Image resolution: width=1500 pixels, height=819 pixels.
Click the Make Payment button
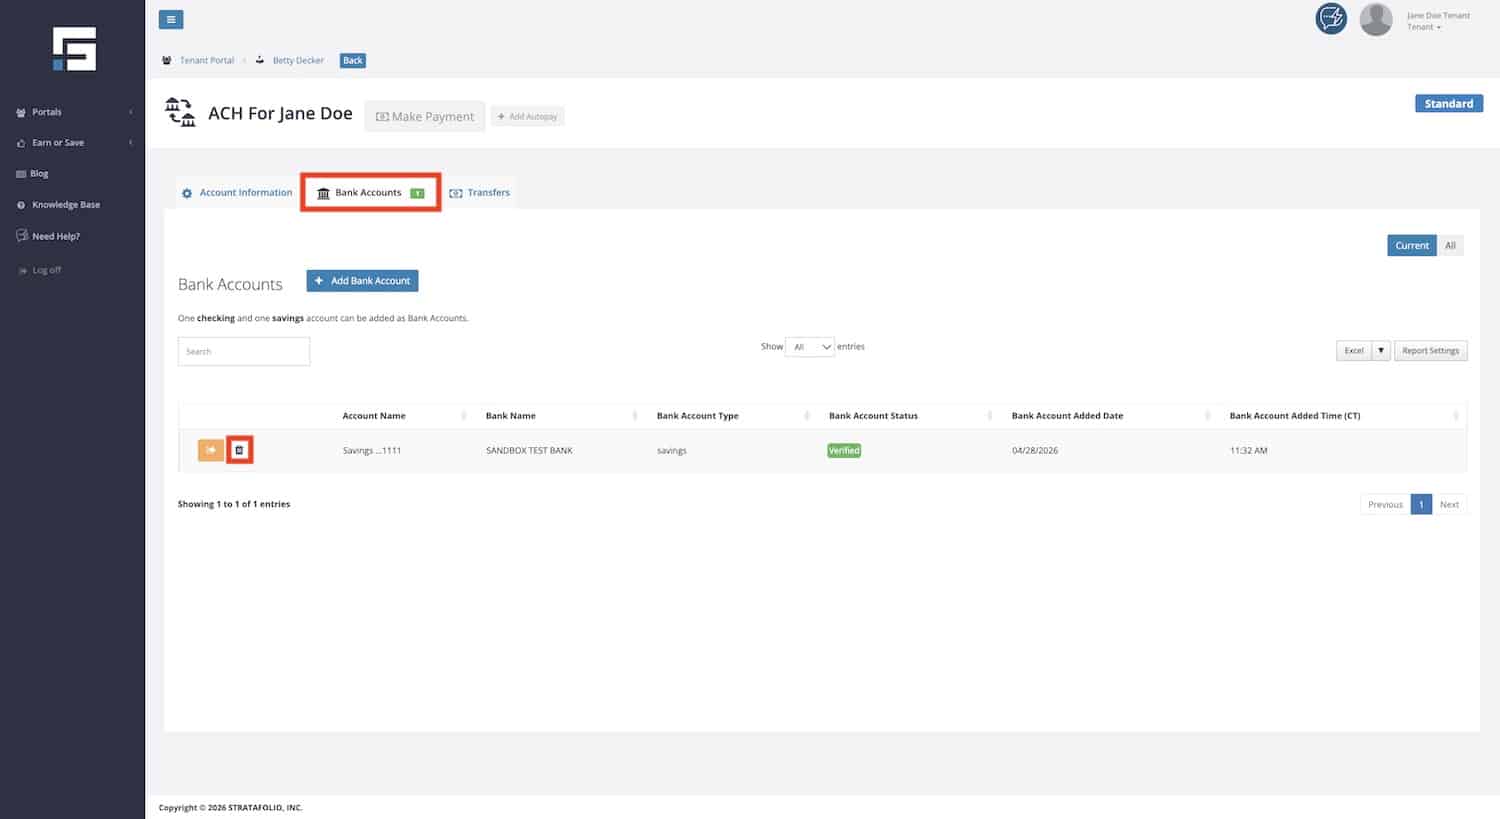click(425, 116)
